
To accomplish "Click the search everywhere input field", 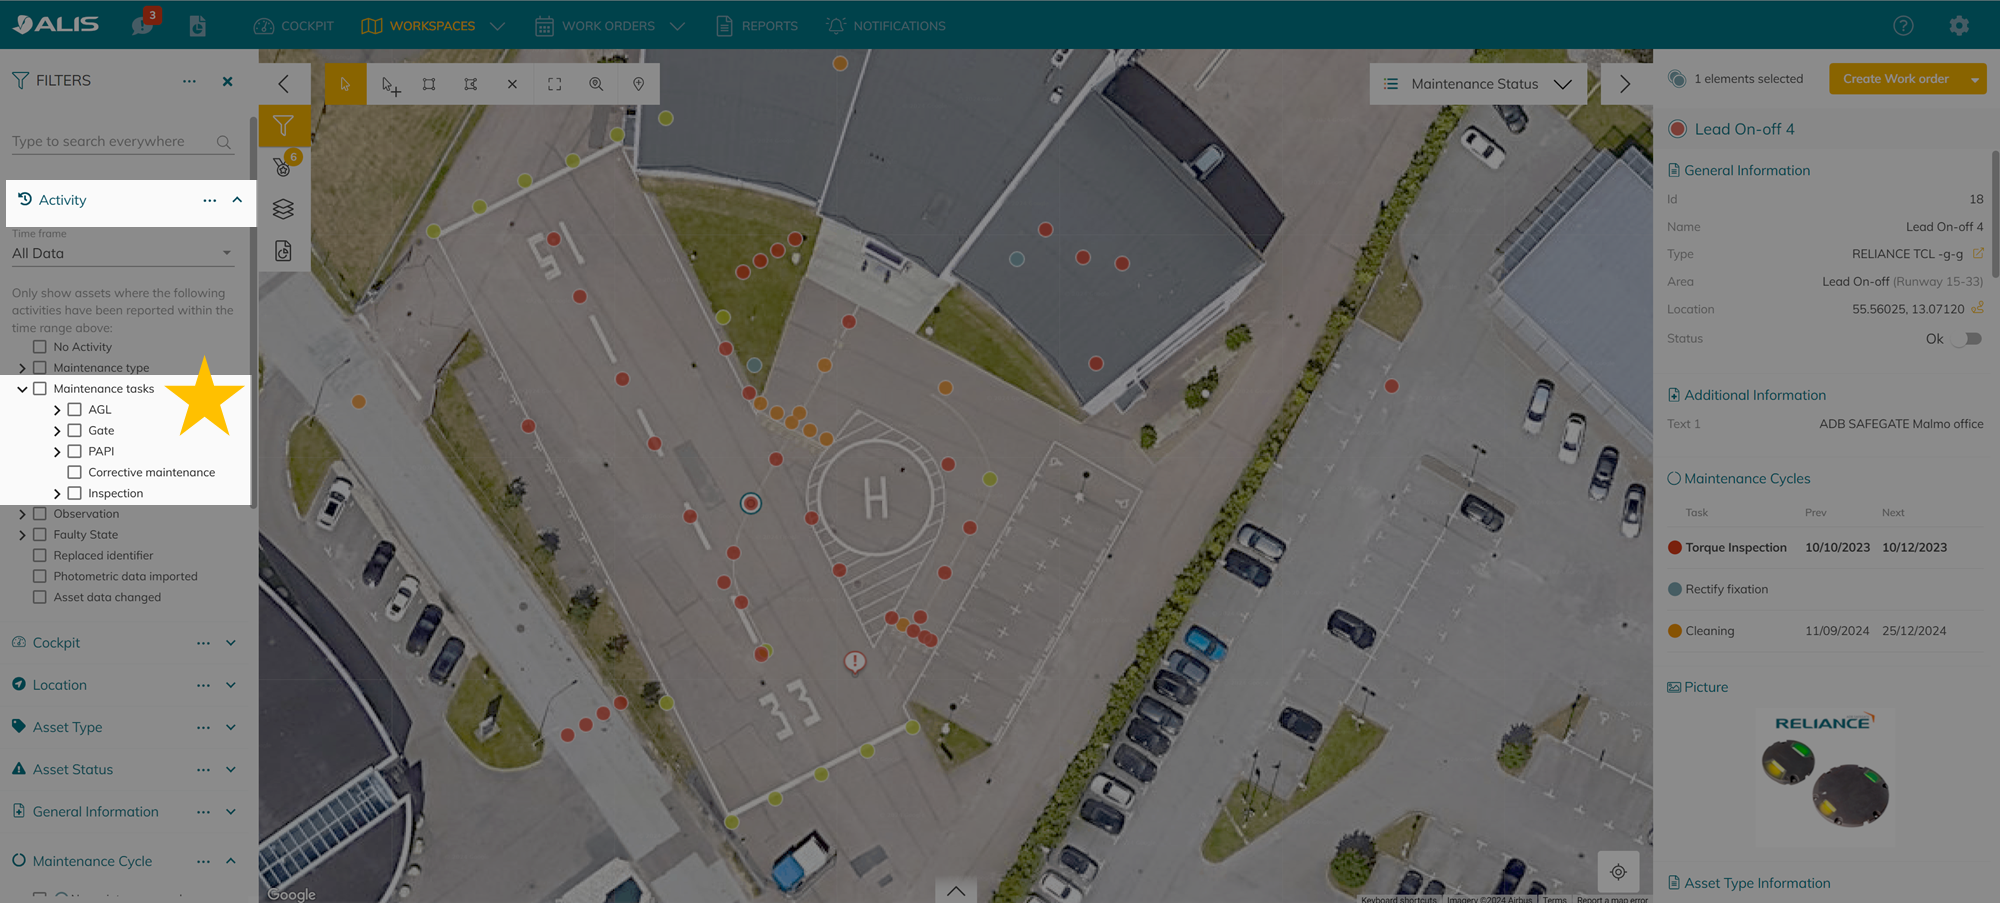I will [112, 142].
